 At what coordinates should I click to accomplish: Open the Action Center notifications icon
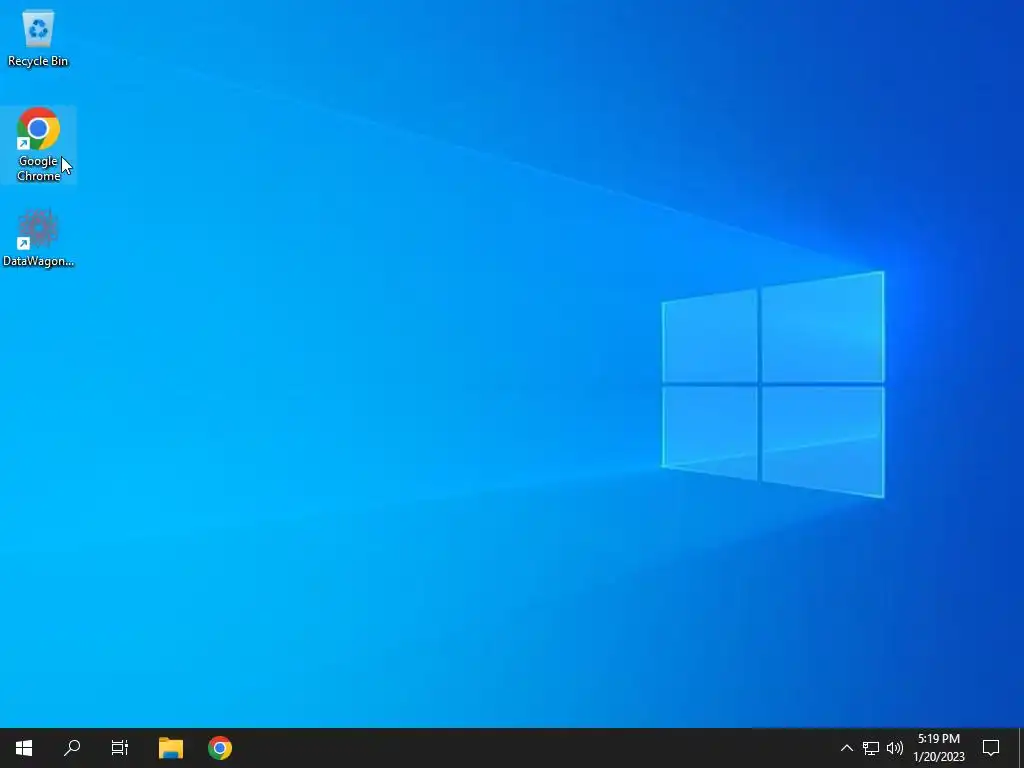[991, 748]
